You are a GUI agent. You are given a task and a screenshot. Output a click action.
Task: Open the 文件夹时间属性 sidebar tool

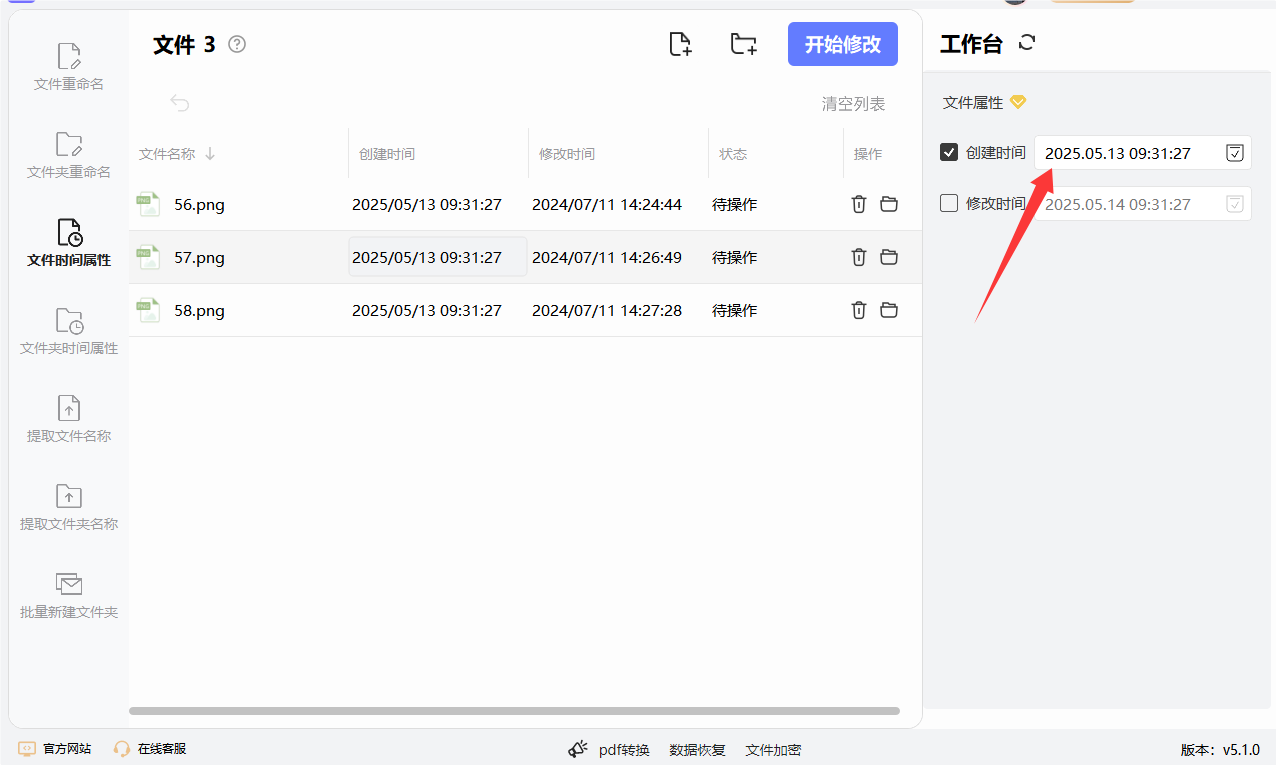[69, 332]
